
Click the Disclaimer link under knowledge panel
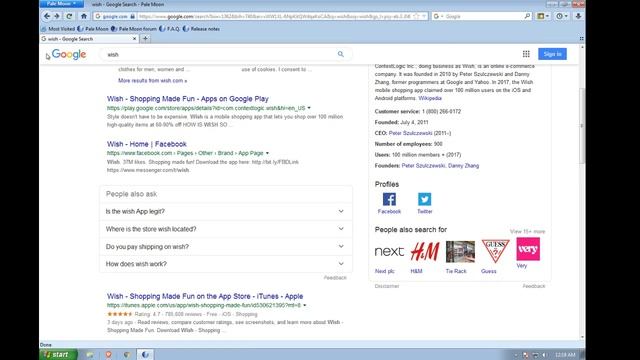[x=387, y=286]
